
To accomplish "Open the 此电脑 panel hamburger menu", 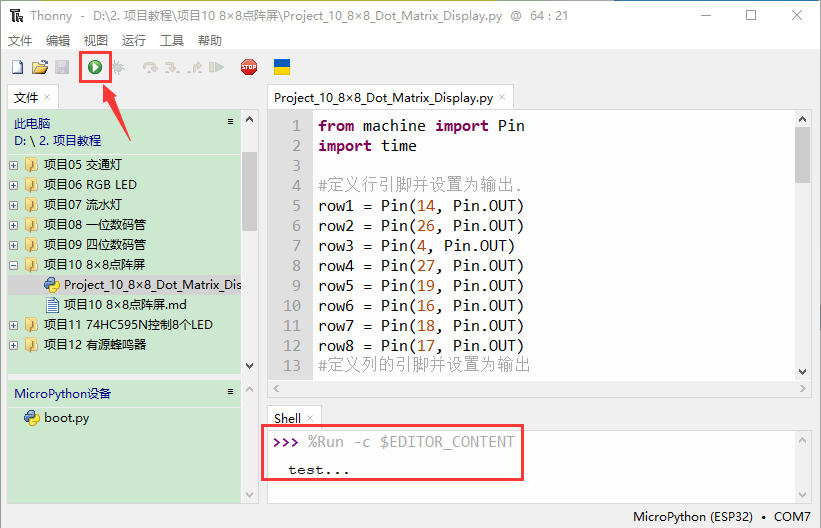I will (230, 122).
